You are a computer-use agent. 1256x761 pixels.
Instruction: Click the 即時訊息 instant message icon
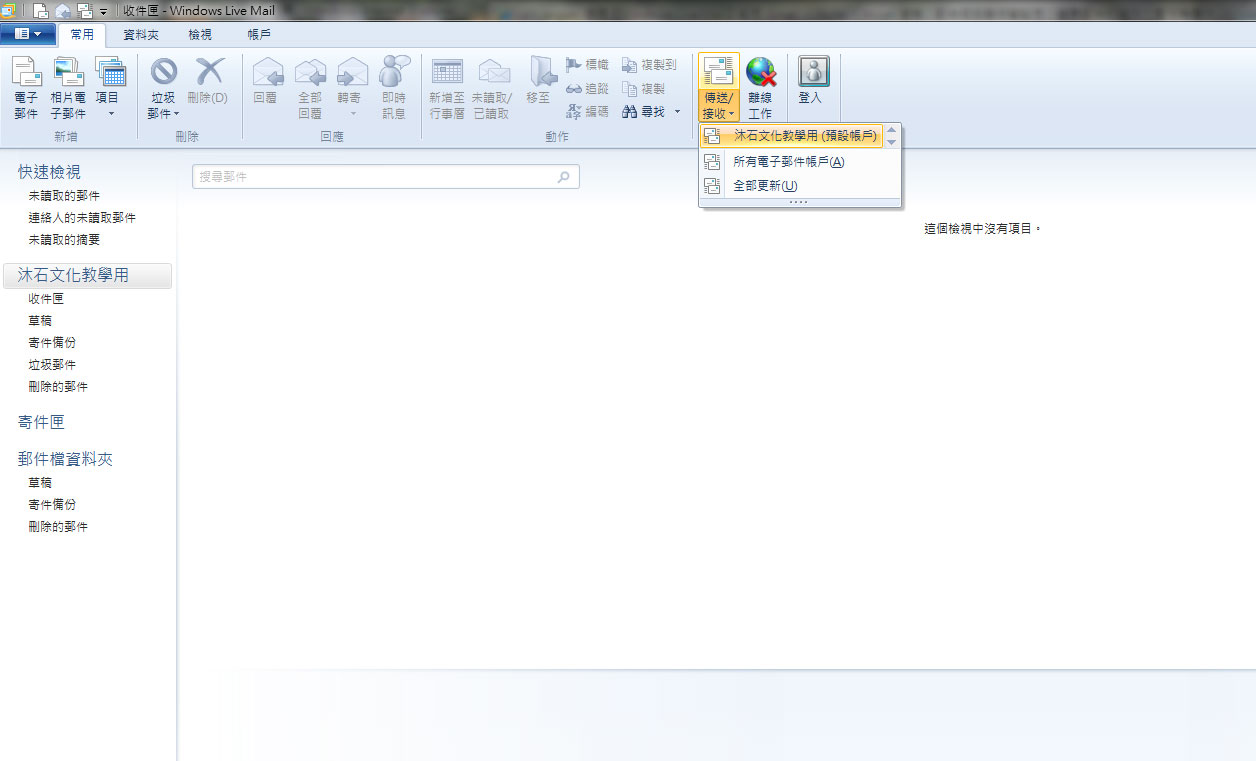(x=394, y=71)
